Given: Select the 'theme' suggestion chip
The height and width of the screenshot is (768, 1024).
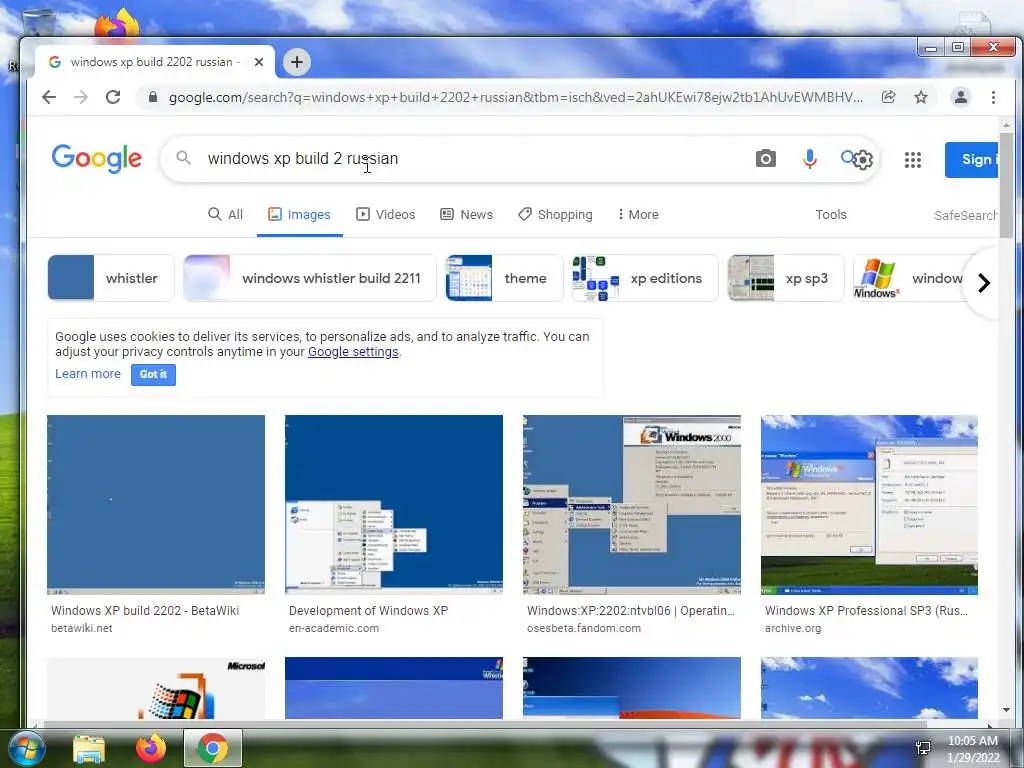Looking at the screenshot, I should [x=504, y=278].
